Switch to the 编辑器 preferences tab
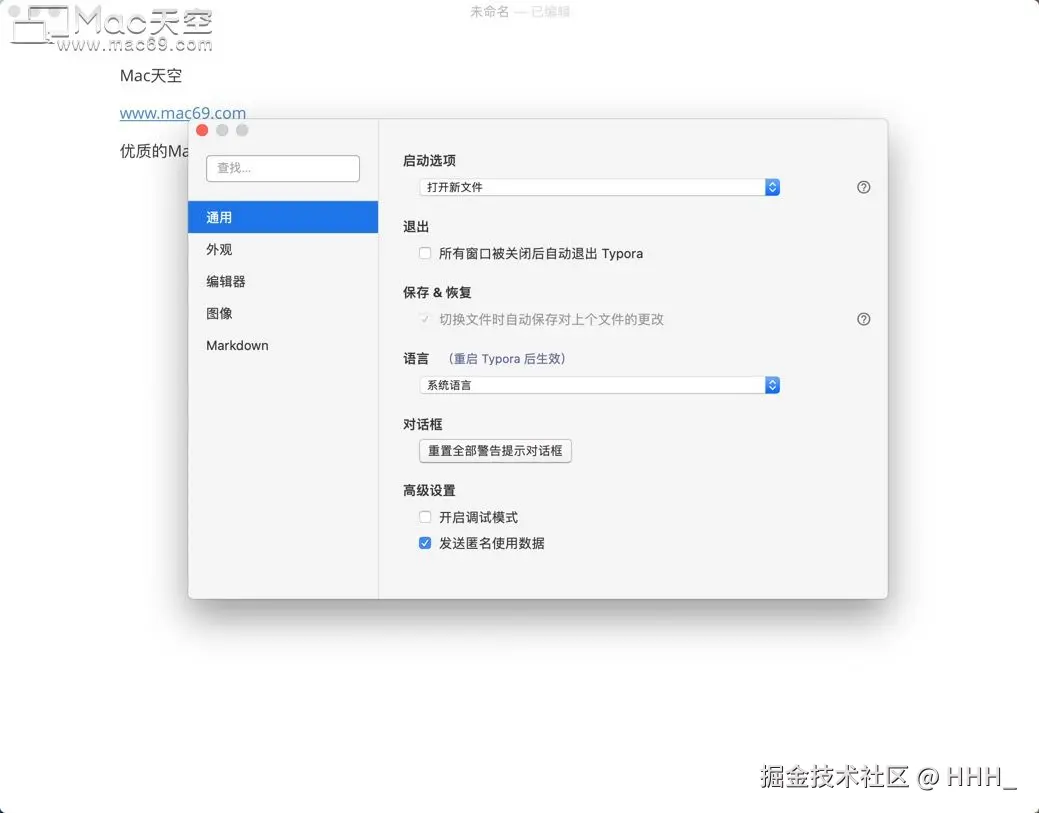The image size is (1039, 813). (283, 281)
